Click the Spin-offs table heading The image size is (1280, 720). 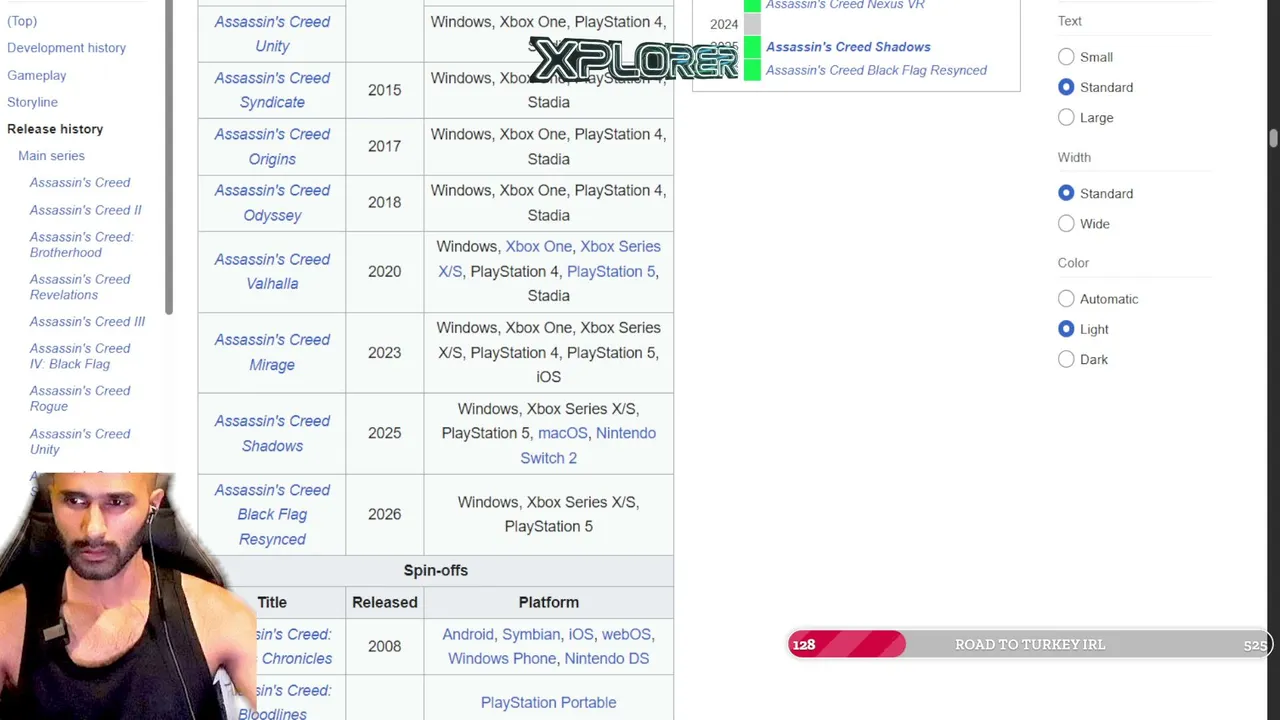click(436, 570)
